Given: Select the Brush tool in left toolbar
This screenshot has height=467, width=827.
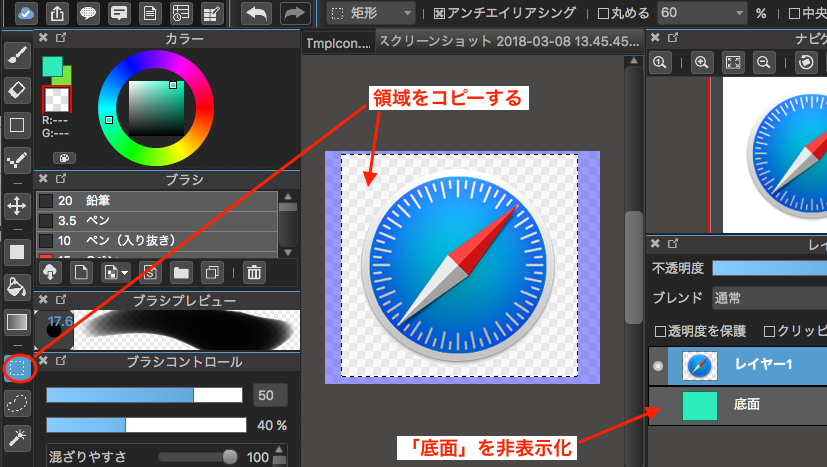Looking at the screenshot, I should click(x=17, y=55).
